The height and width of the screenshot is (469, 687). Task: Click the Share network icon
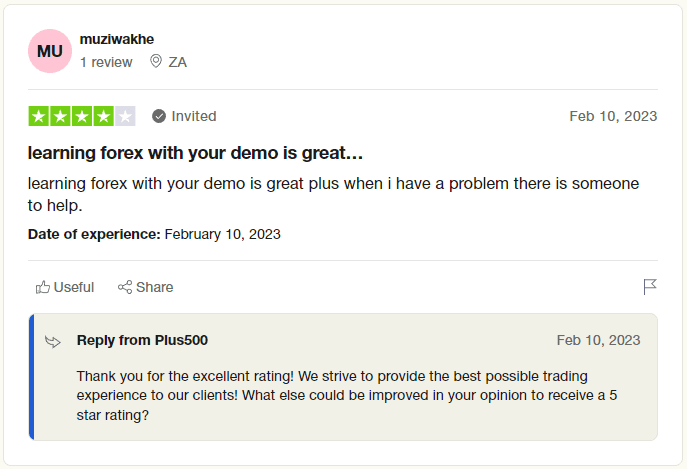click(x=125, y=287)
